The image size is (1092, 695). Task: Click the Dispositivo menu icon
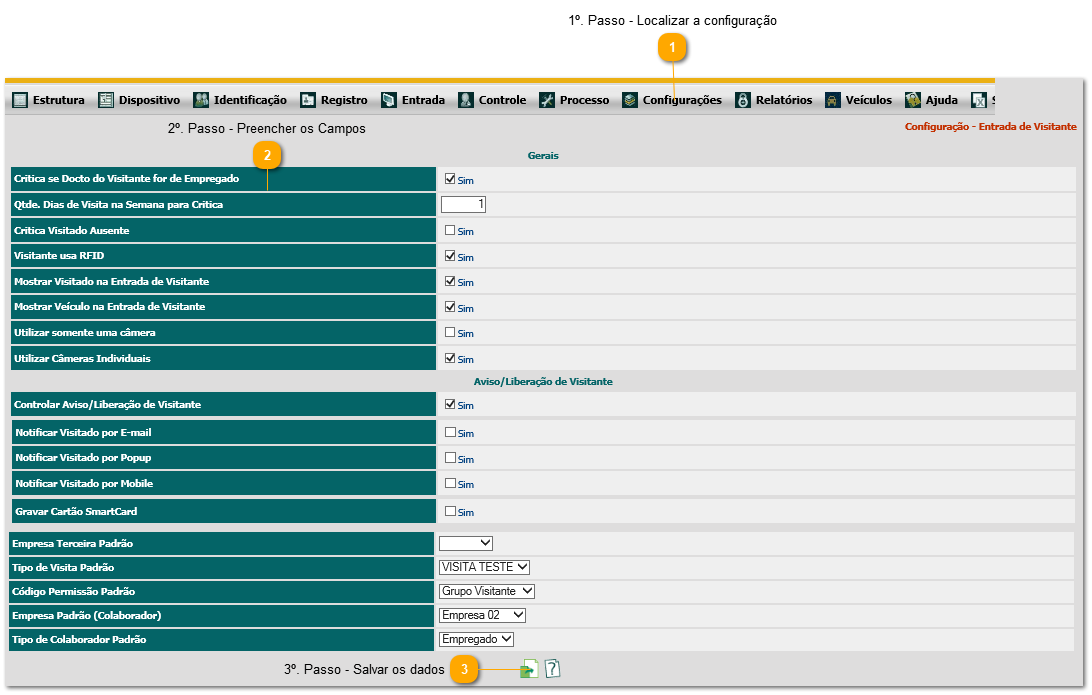point(106,100)
